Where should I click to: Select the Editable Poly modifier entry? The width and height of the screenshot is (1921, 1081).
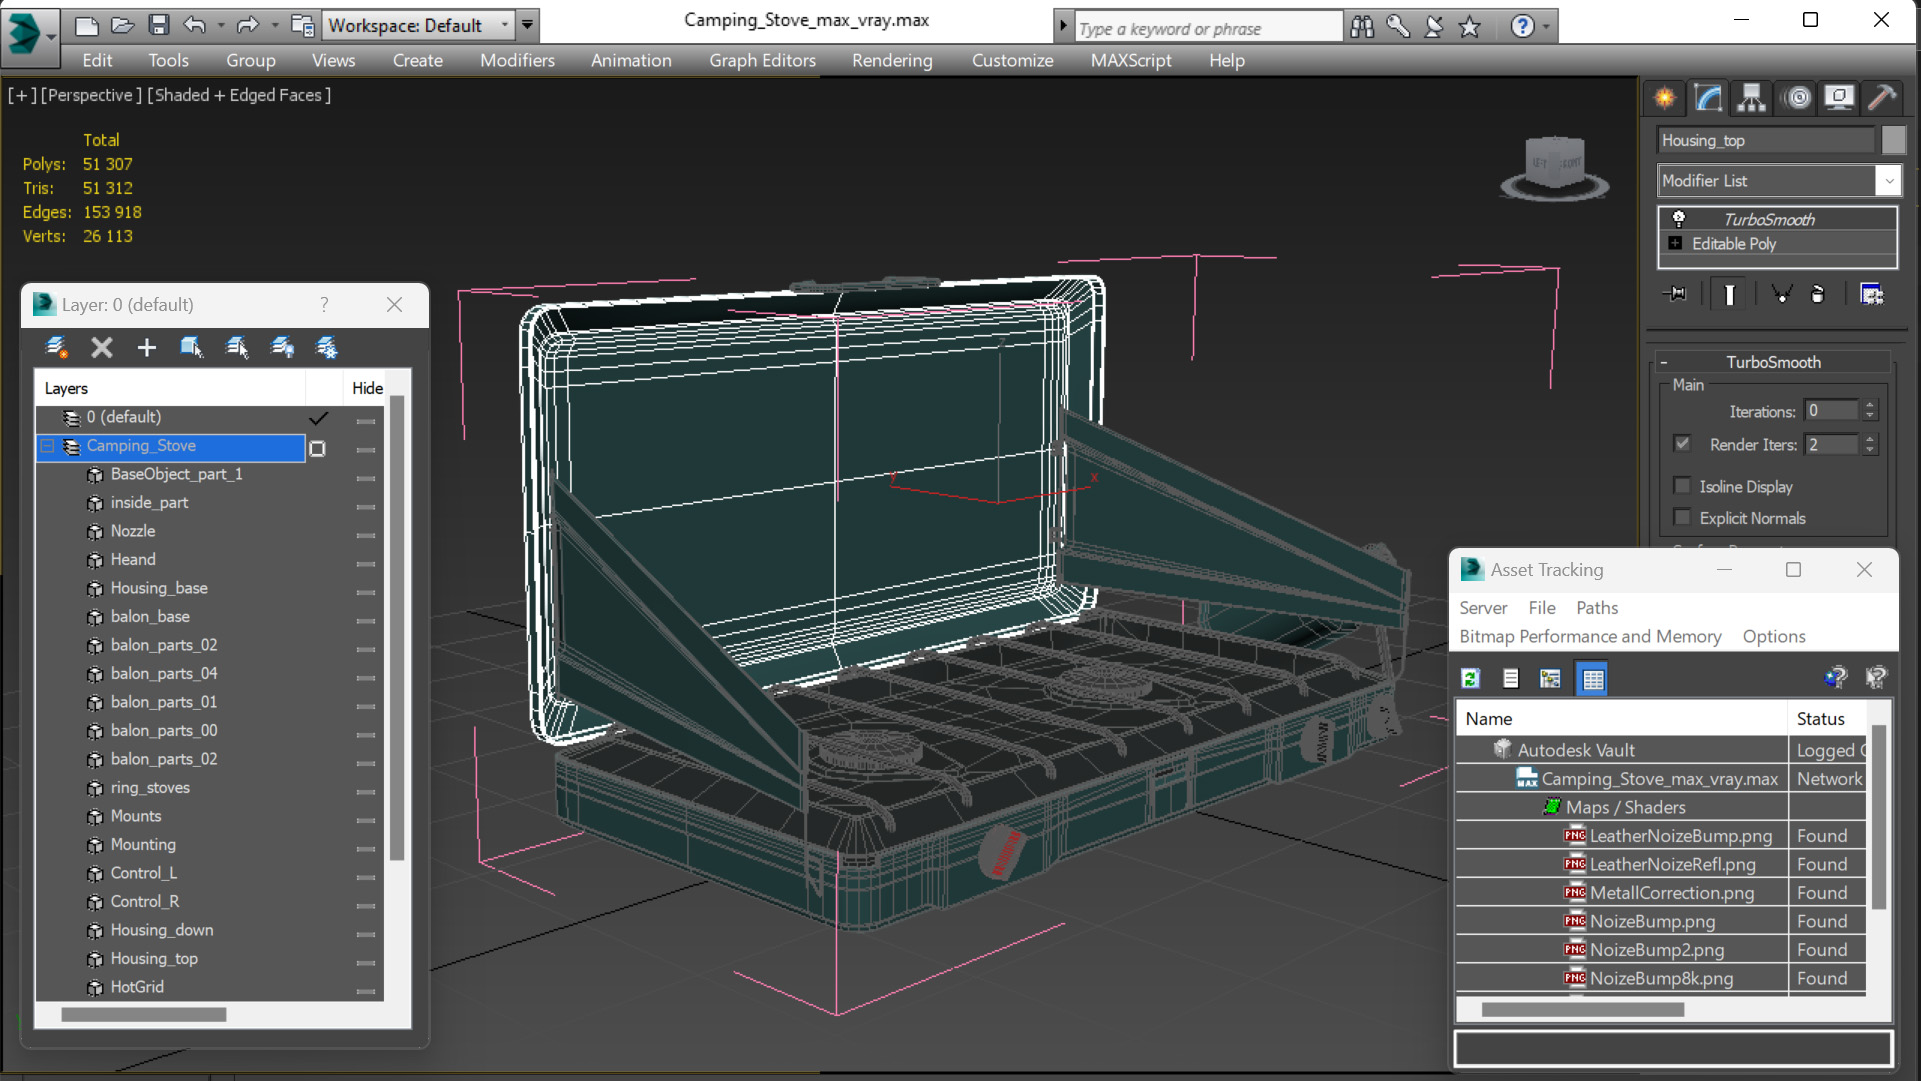click(1734, 244)
